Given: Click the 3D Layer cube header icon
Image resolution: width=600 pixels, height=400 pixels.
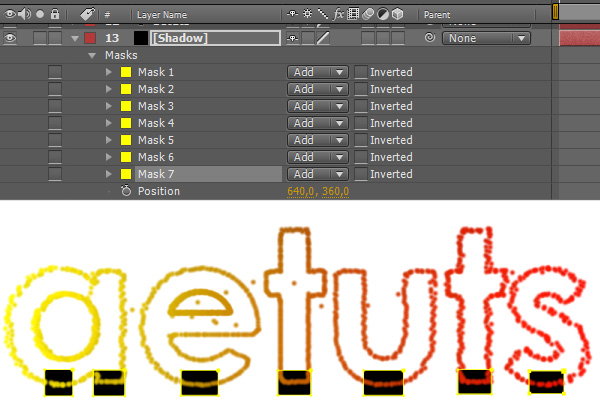Looking at the screenshot, I should pos(398,15).
